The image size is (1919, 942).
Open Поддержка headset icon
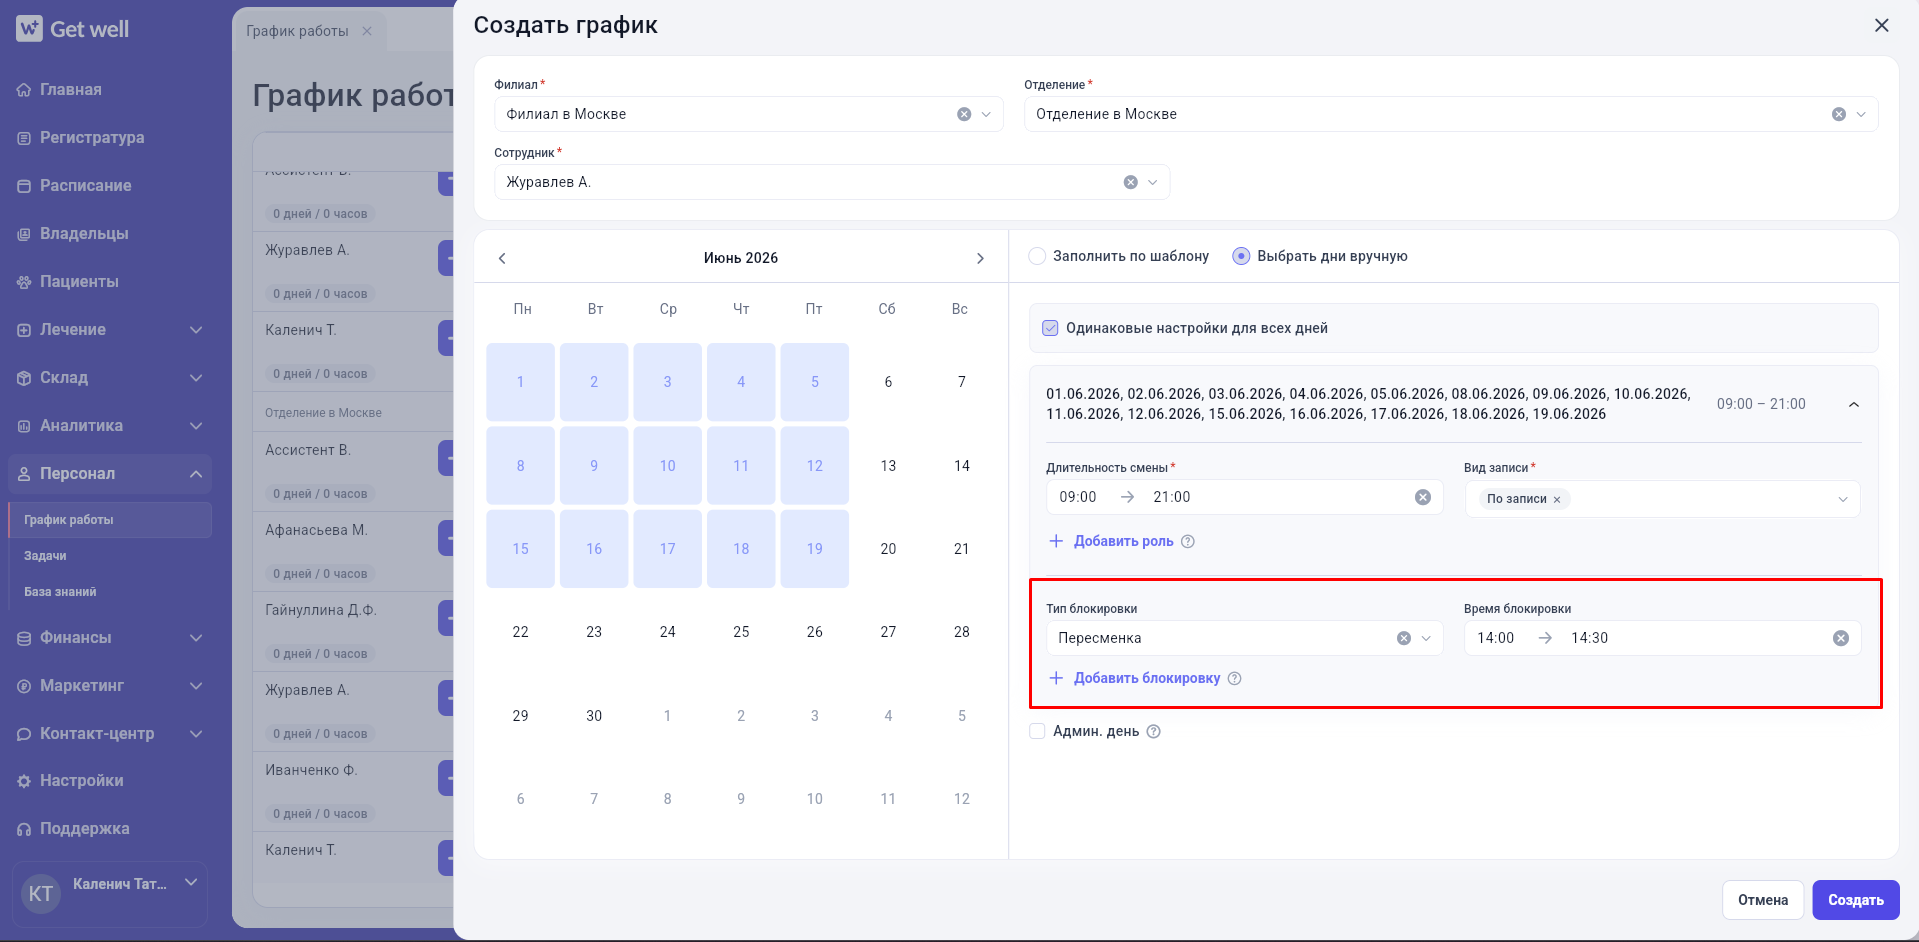(x=24, y=829)
